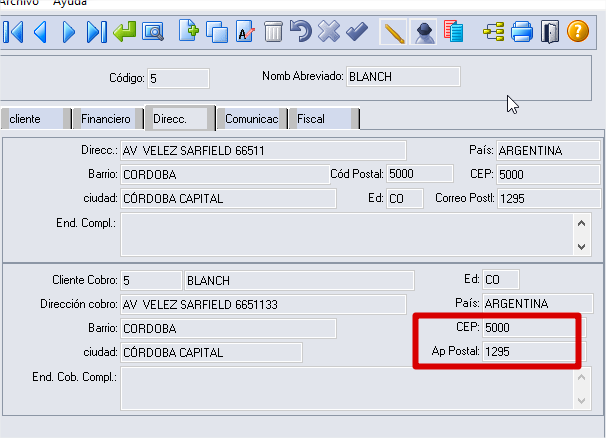This screenshot has width=606, height=438.
Task: Select the yellow pencil tool icon
Action: 393,32
